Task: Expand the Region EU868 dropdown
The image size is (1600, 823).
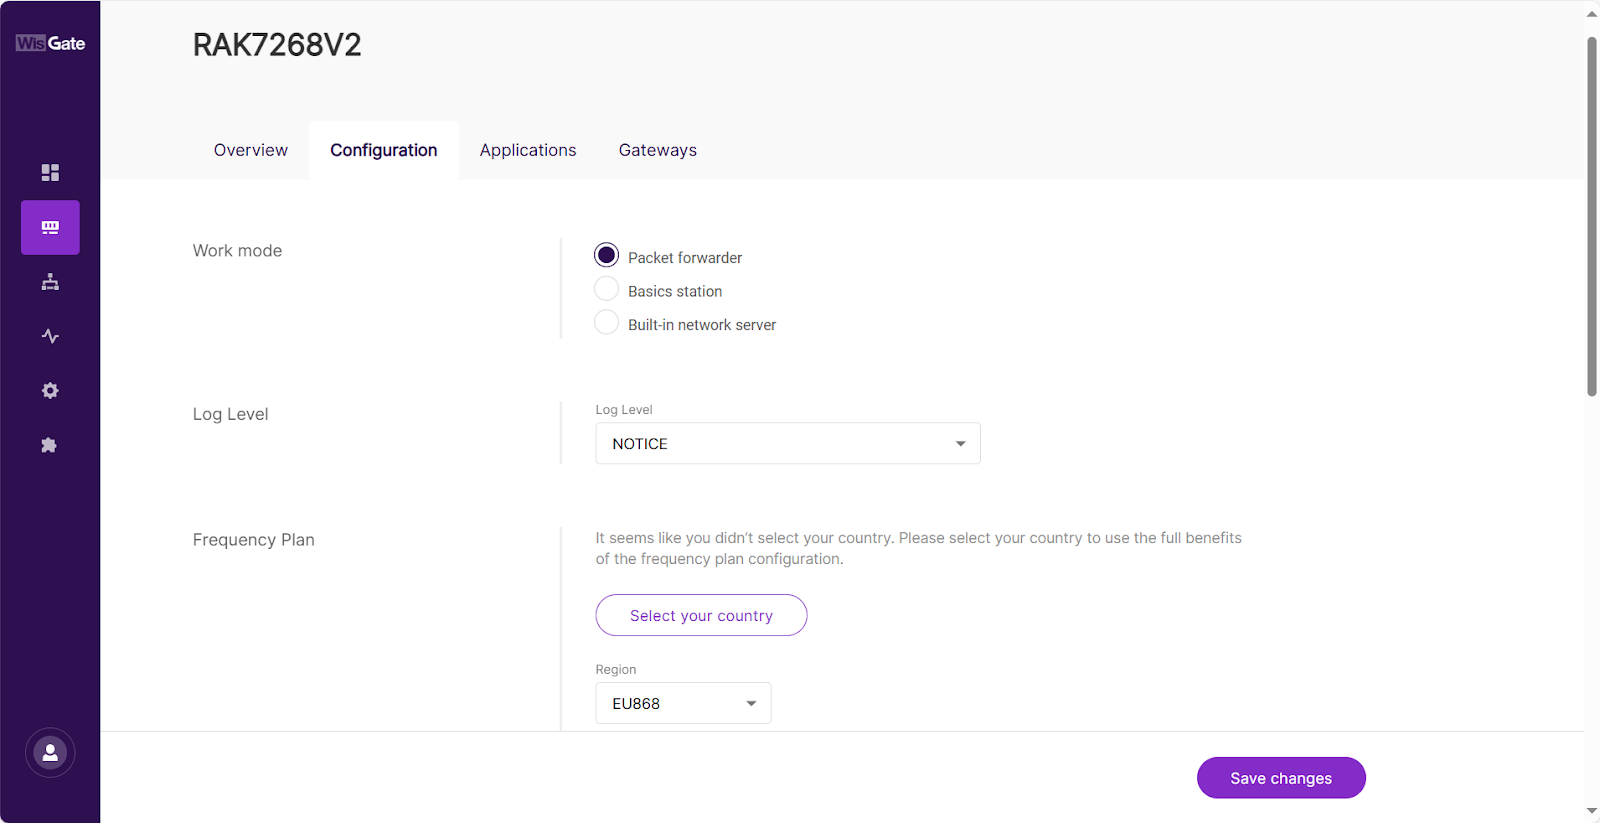Action: pos(683,703)
